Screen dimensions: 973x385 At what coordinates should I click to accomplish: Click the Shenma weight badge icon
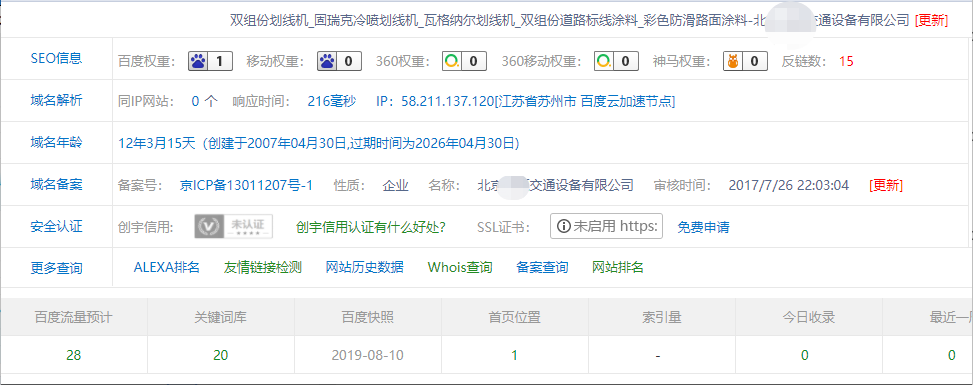click(x=745, y=61)
